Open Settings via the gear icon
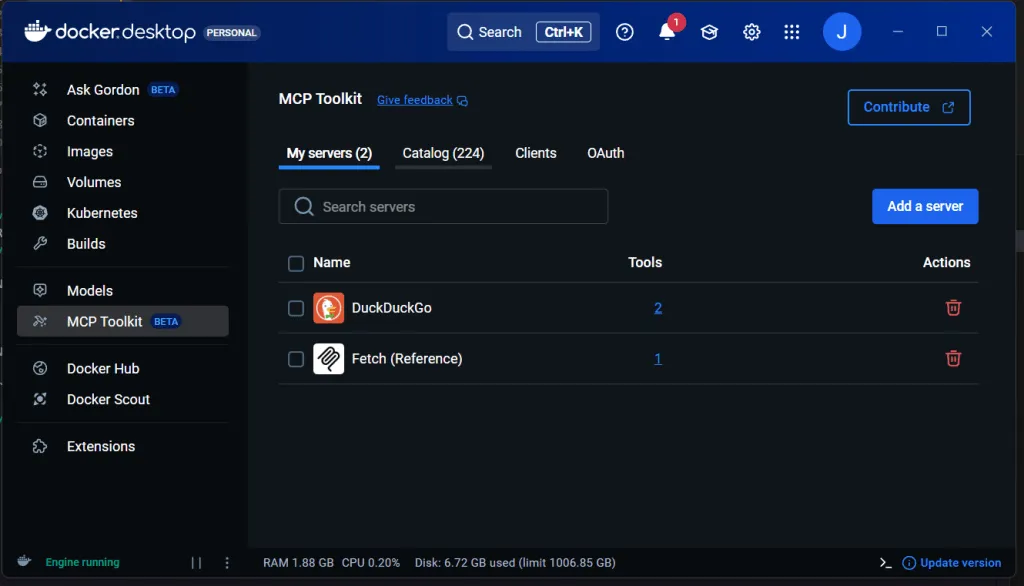This screenshot has height=586, width=1024. point(751,31)
